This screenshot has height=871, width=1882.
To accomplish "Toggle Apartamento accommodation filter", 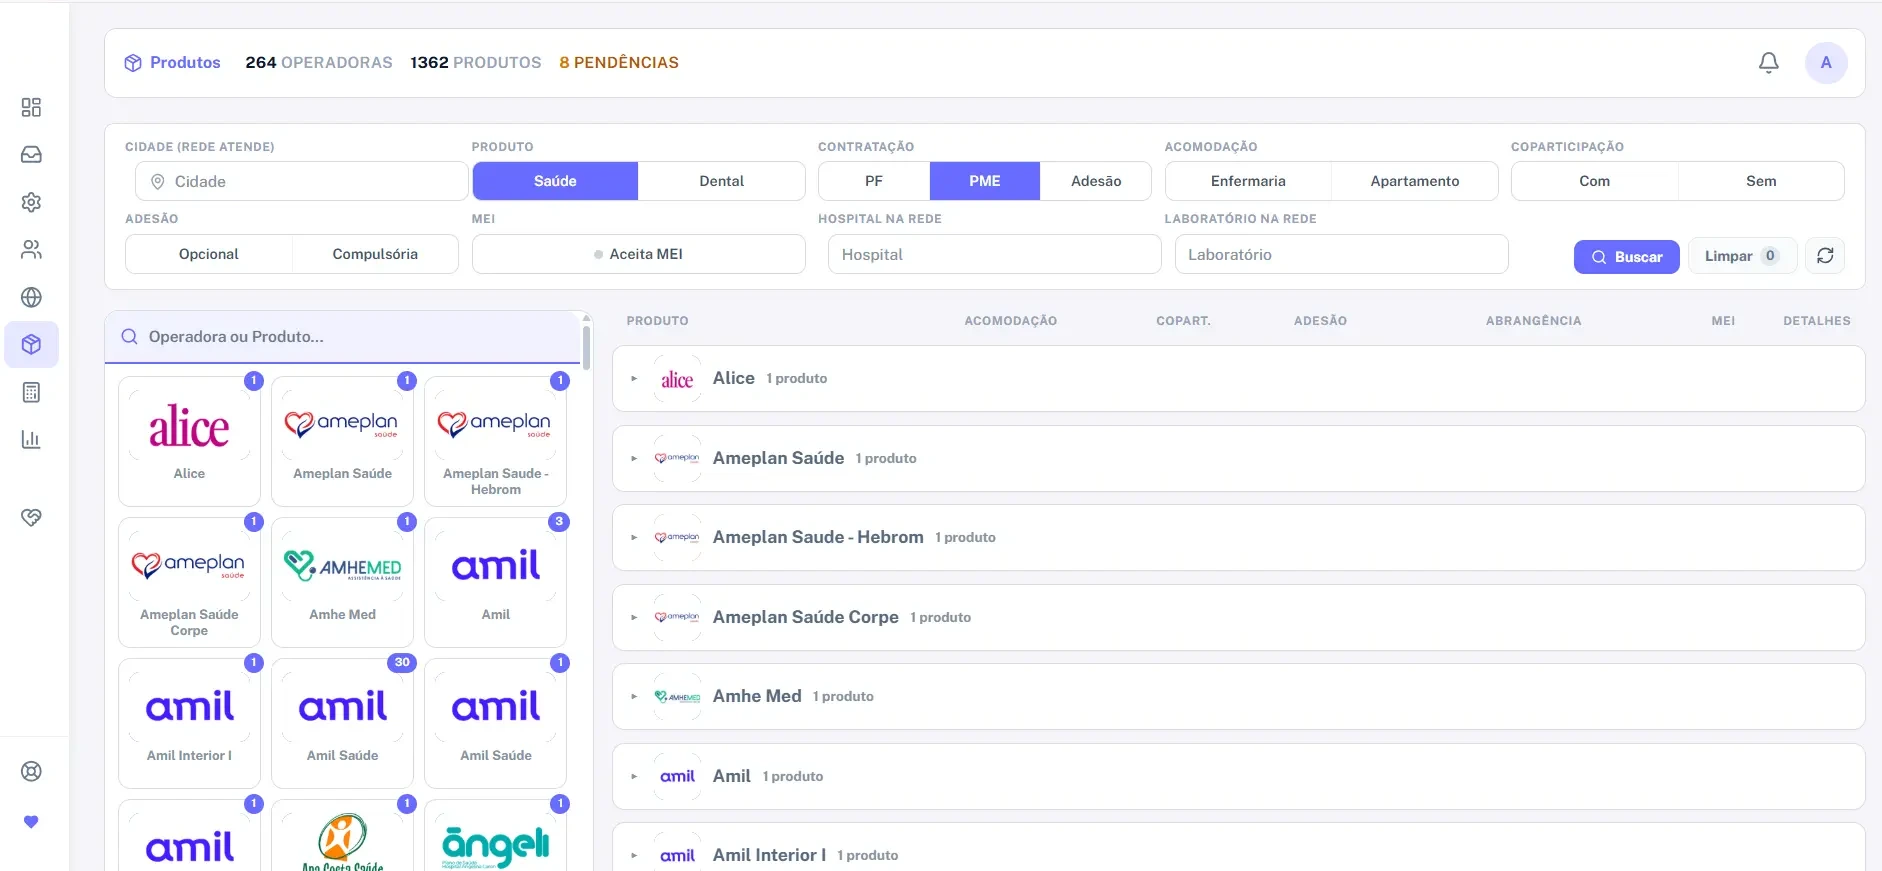I will click(1415, 181).
